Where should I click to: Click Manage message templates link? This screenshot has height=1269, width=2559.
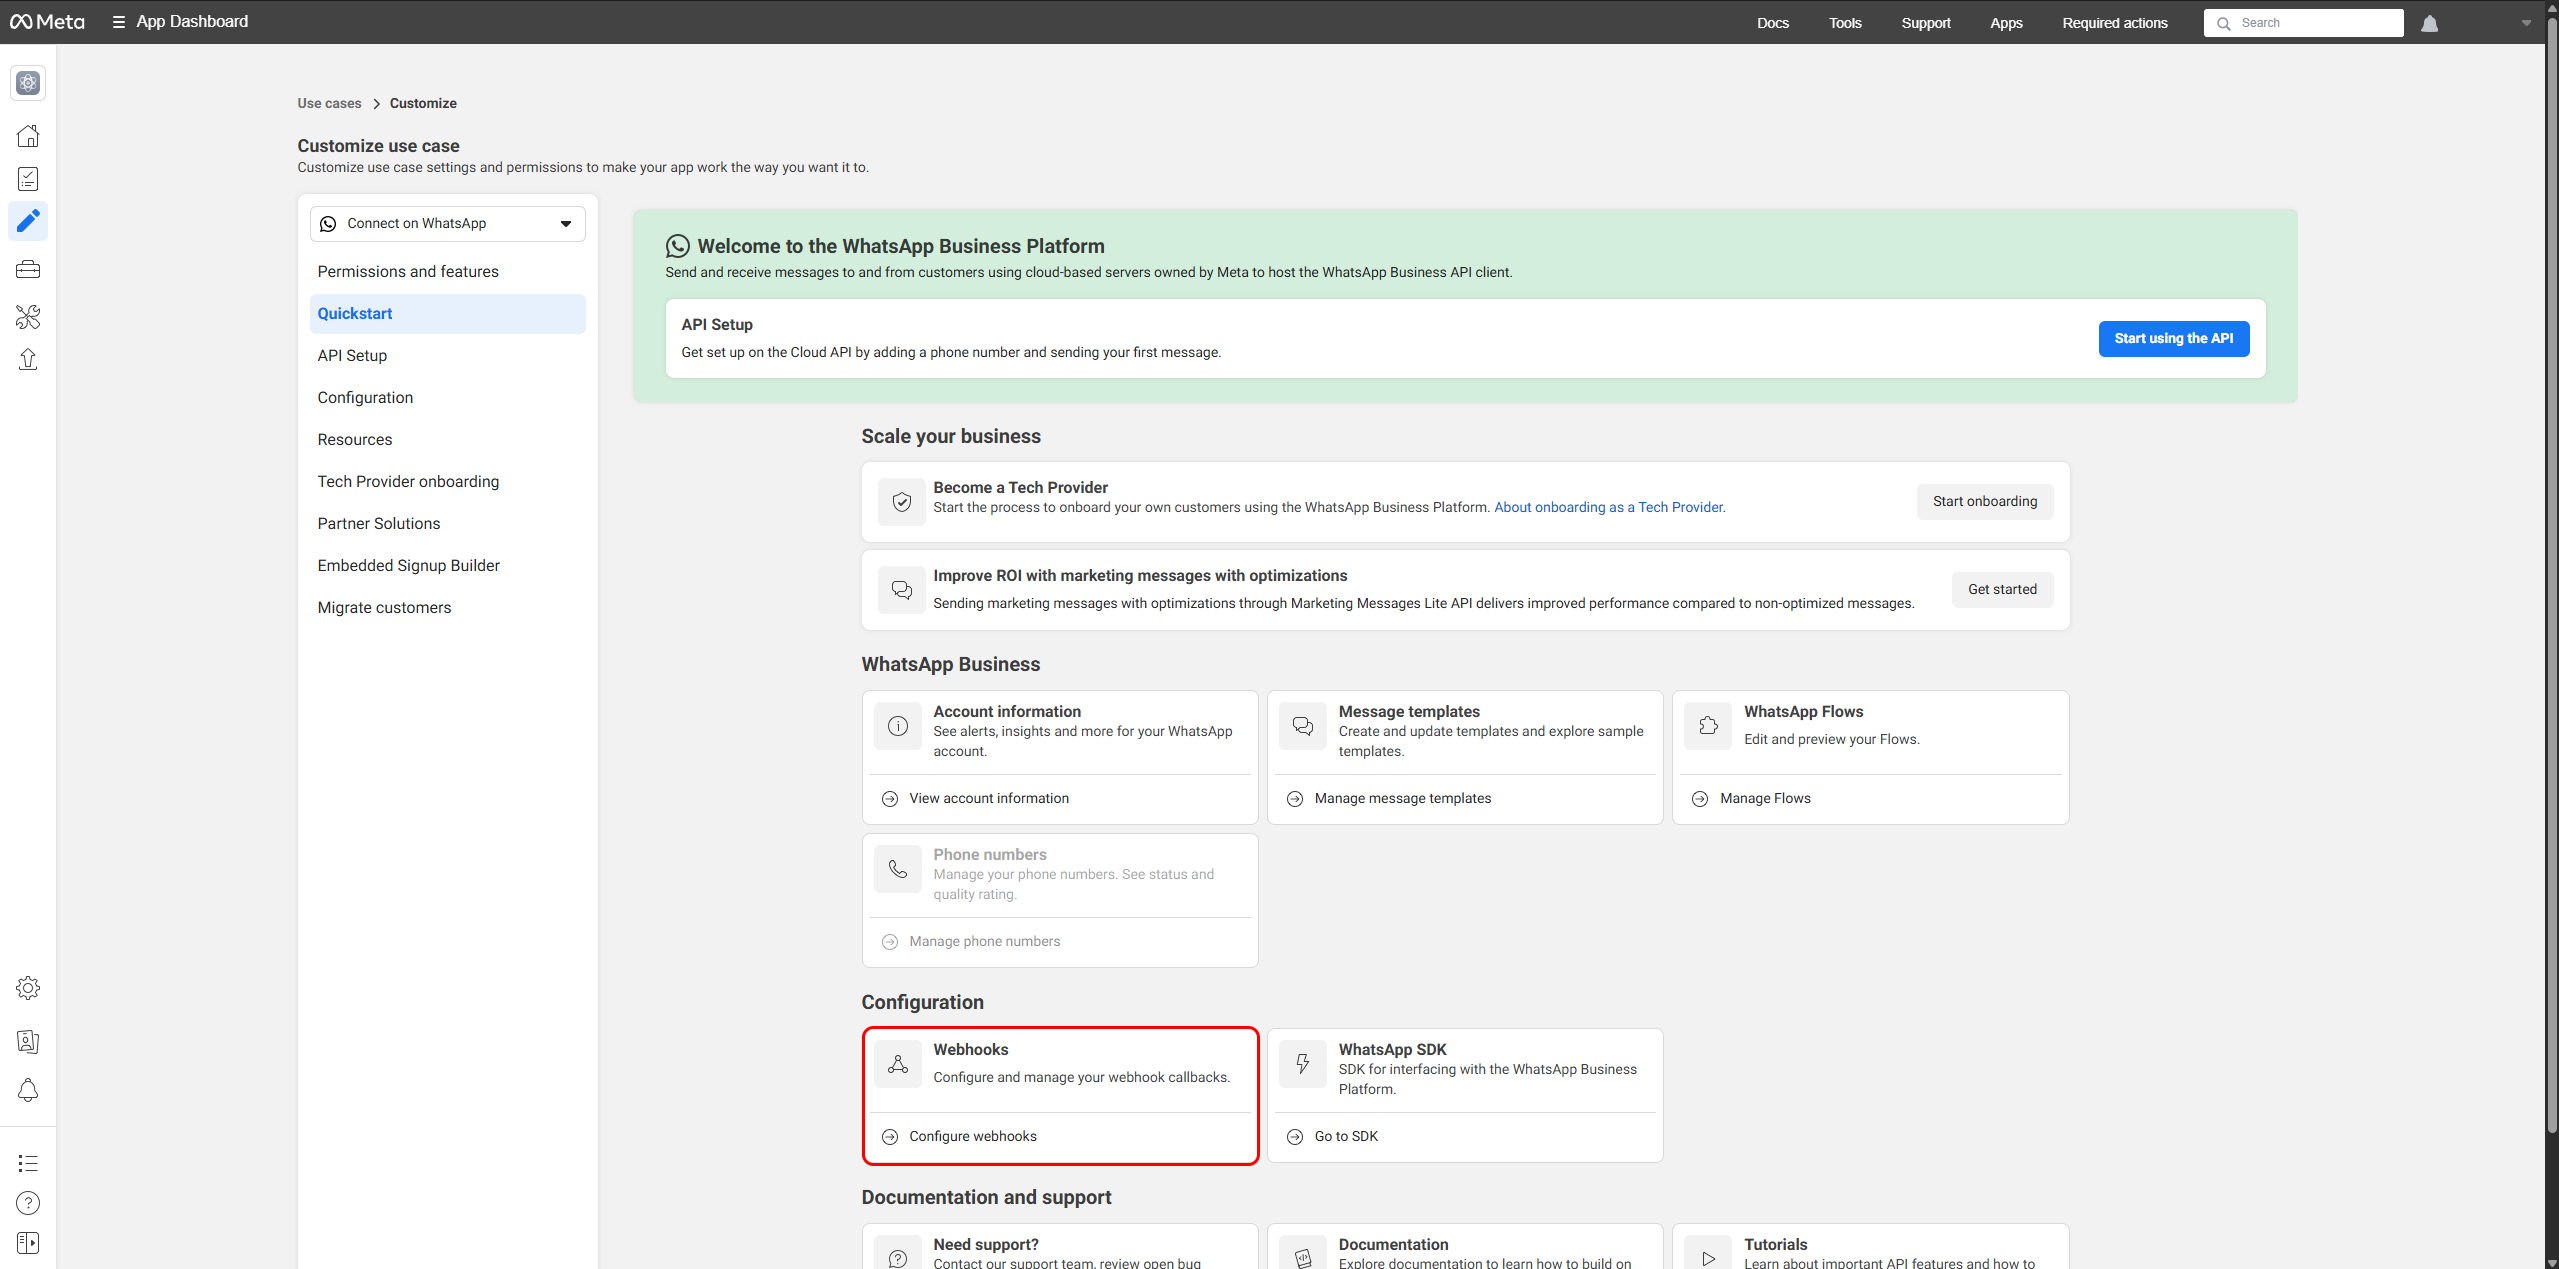click(1402, 799)
